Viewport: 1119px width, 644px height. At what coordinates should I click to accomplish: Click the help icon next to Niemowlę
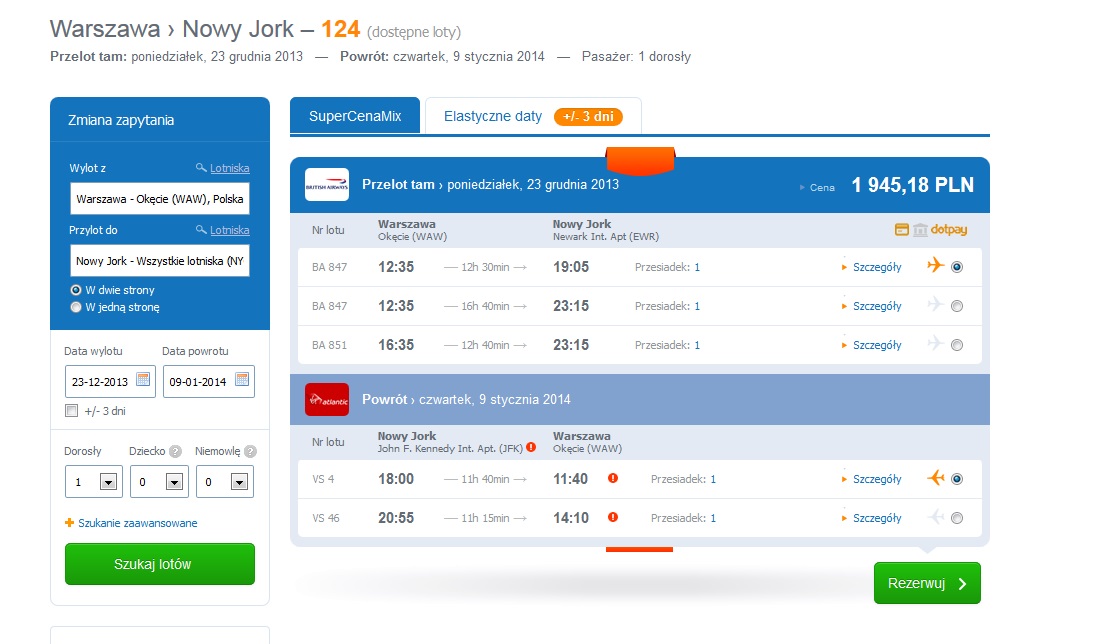tap(250, 451)
